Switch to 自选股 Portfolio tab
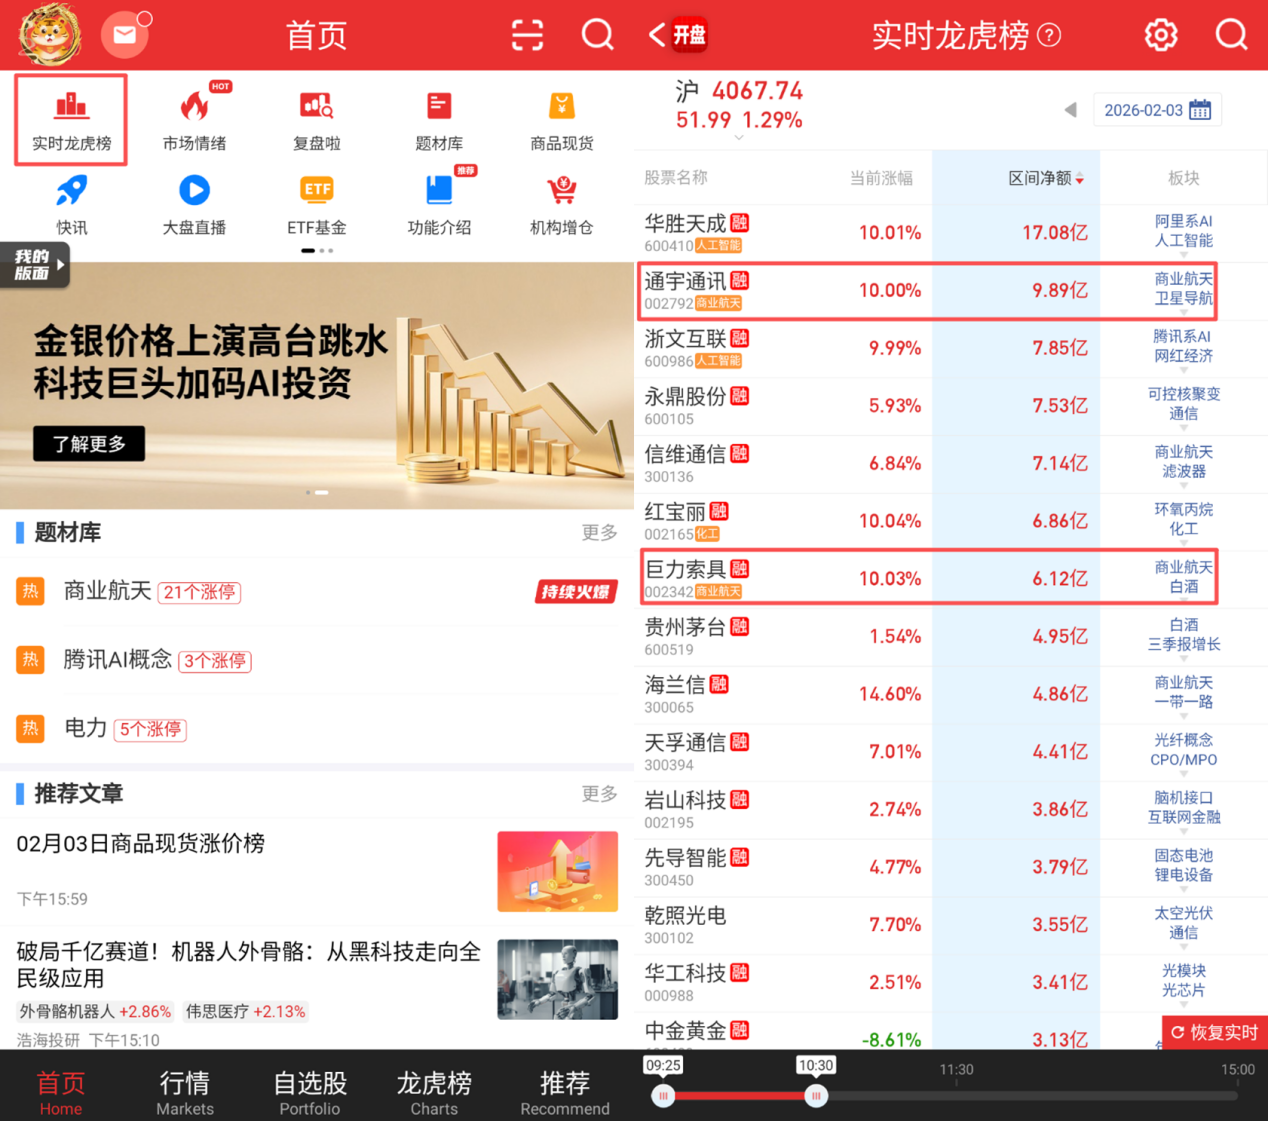Viewport: 1268px width, 1121px height. click(310, 1092)
